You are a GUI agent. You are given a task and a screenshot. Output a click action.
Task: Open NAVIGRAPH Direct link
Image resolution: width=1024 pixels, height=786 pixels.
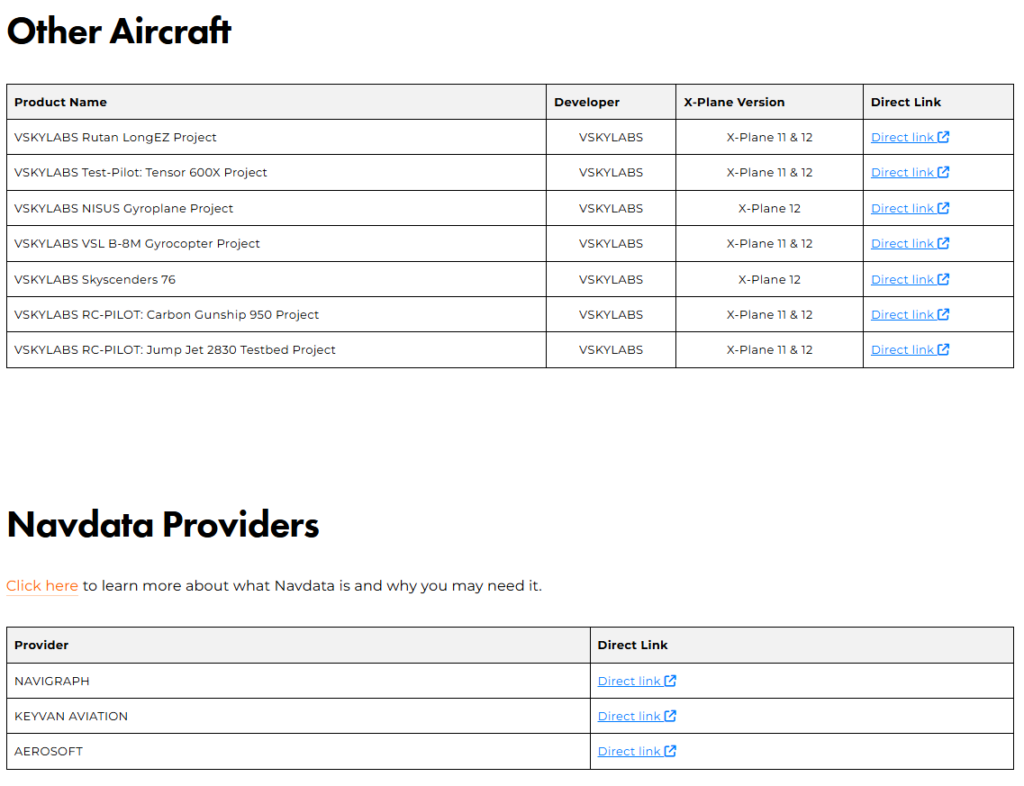[637, 681]
